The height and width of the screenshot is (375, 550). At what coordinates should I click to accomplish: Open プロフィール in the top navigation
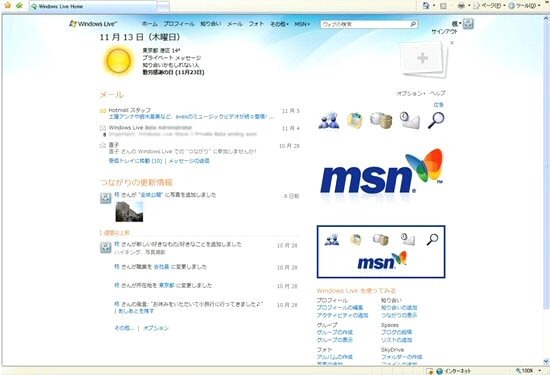[179, 24]
